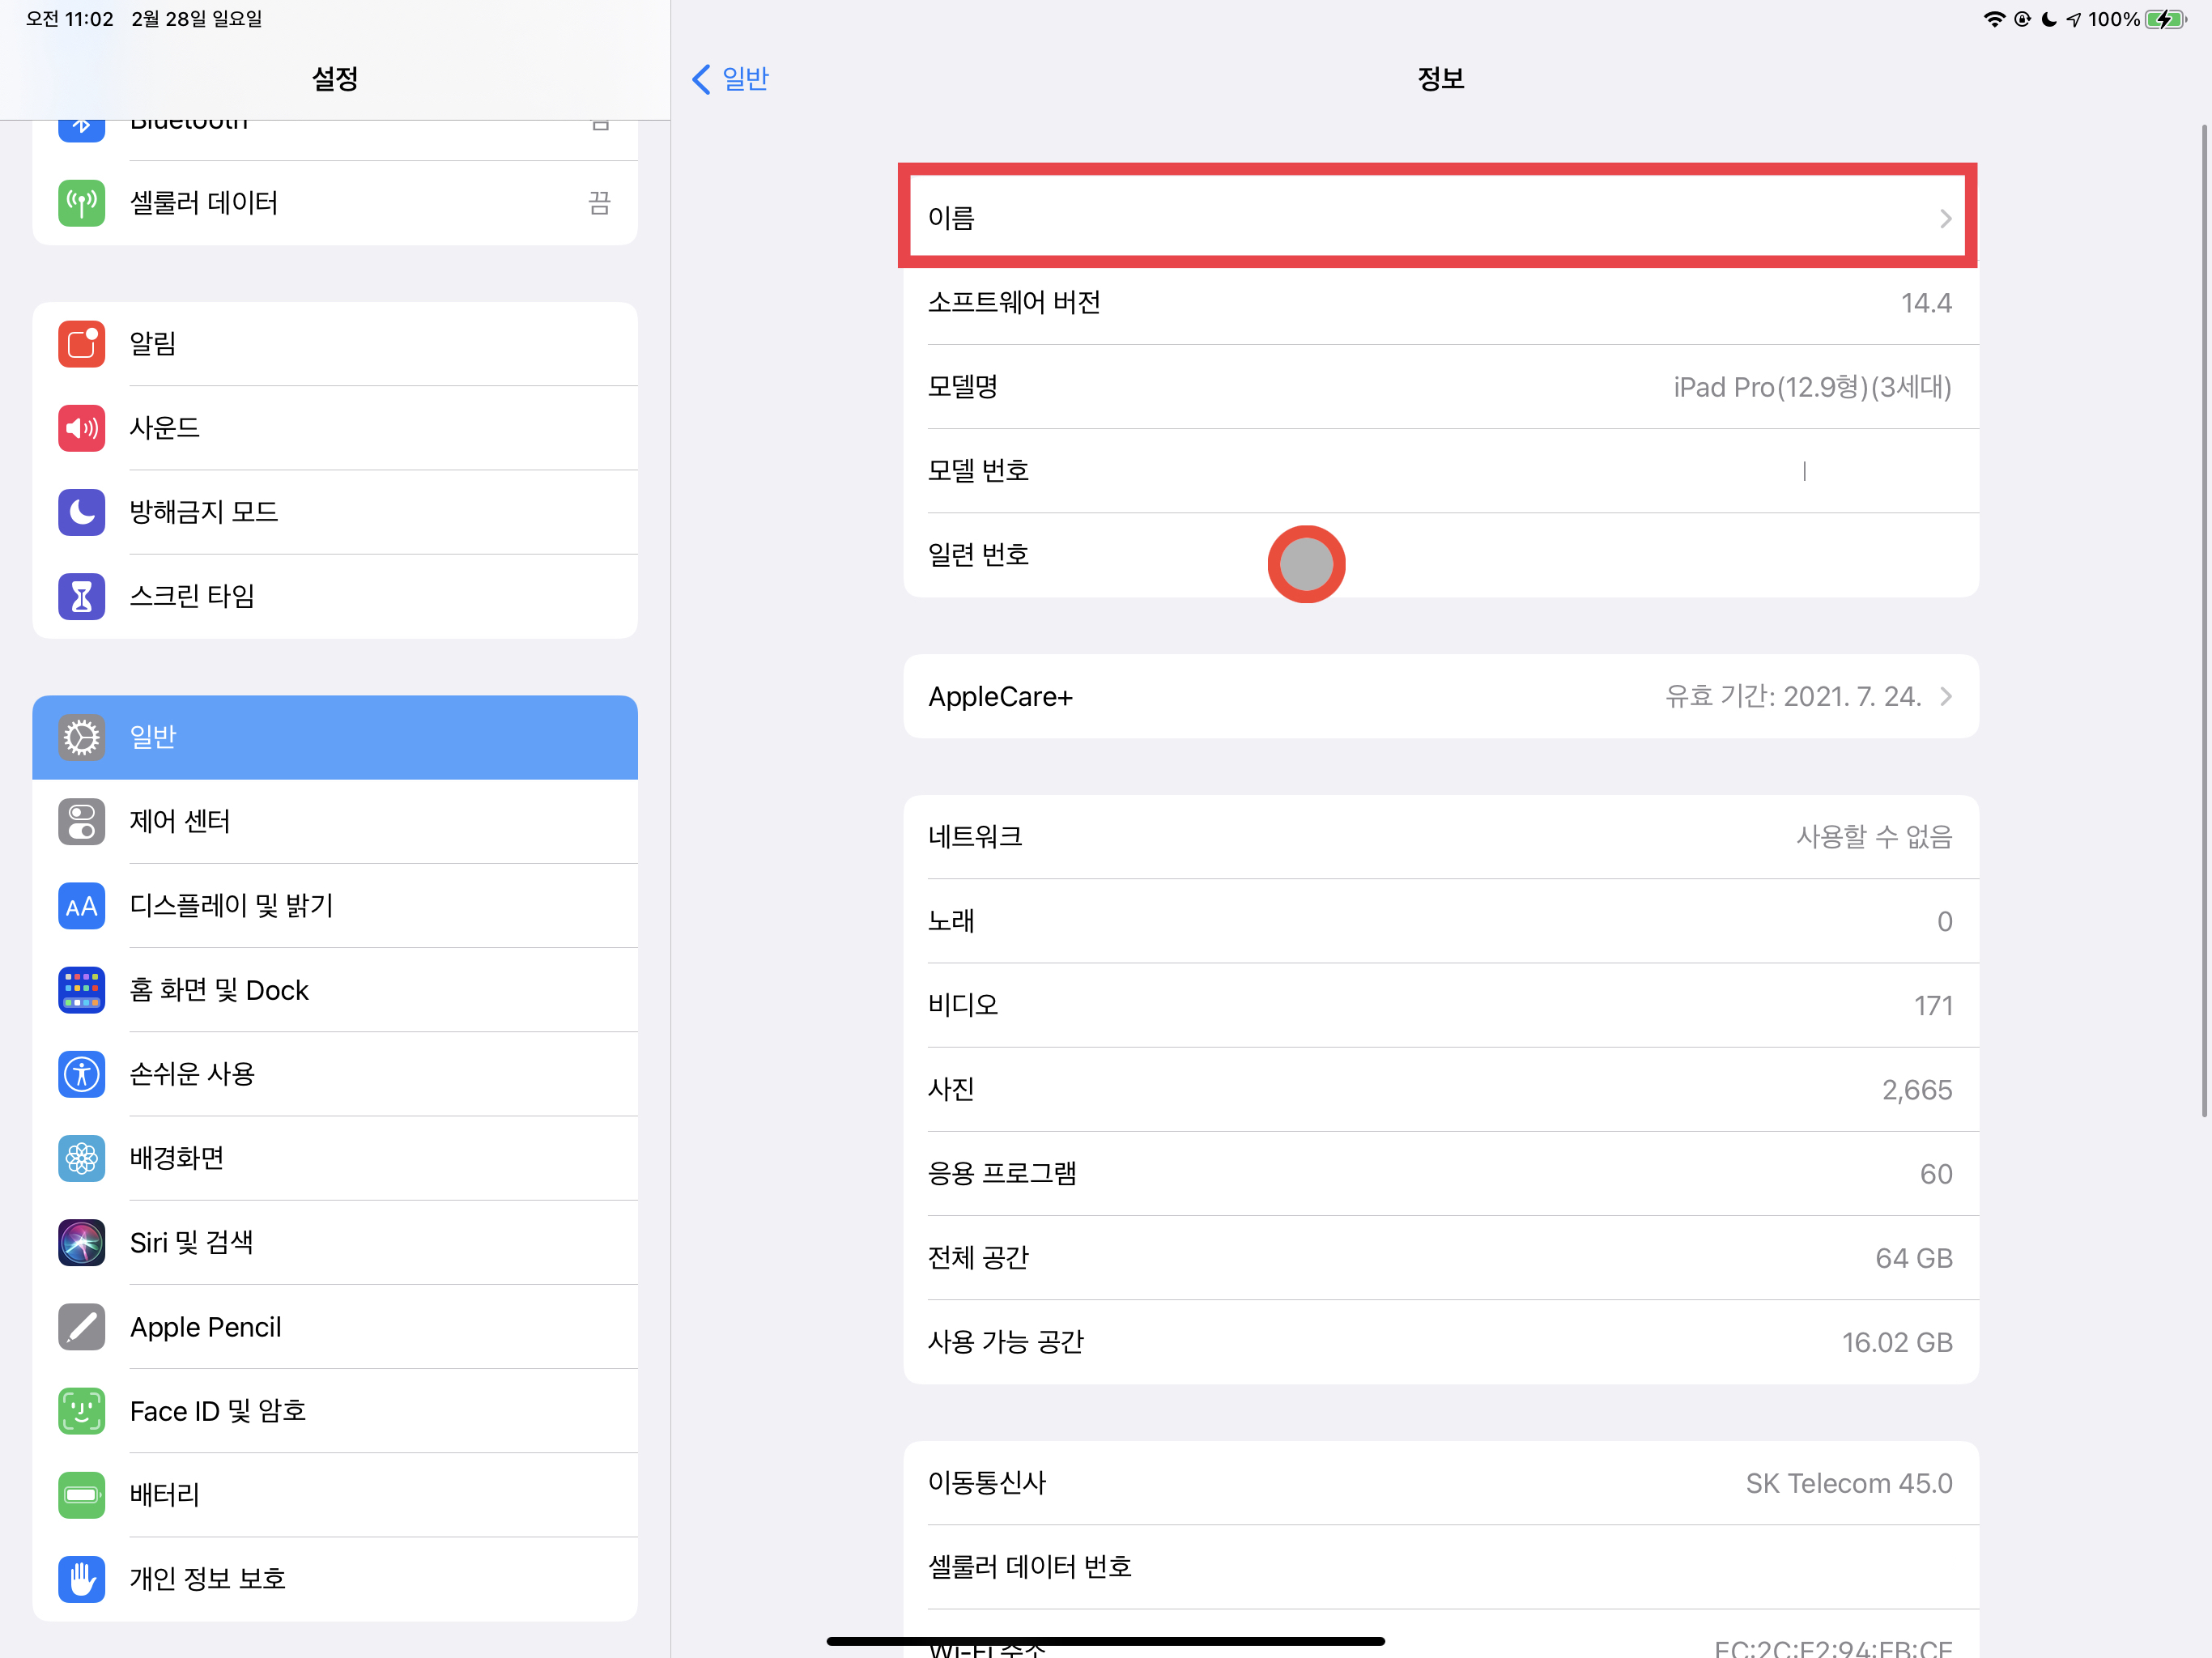Tap the 배터리 battery icon
The image size is (2212, 1658).
[x=81, y=1495]
